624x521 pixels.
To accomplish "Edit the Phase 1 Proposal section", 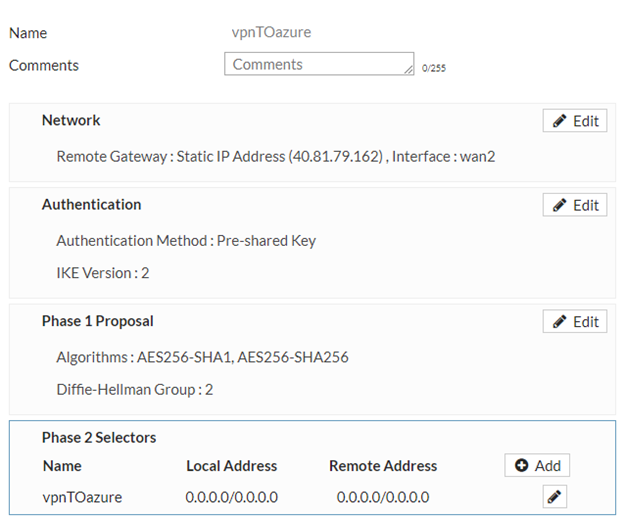I will (x=575, y=322).
